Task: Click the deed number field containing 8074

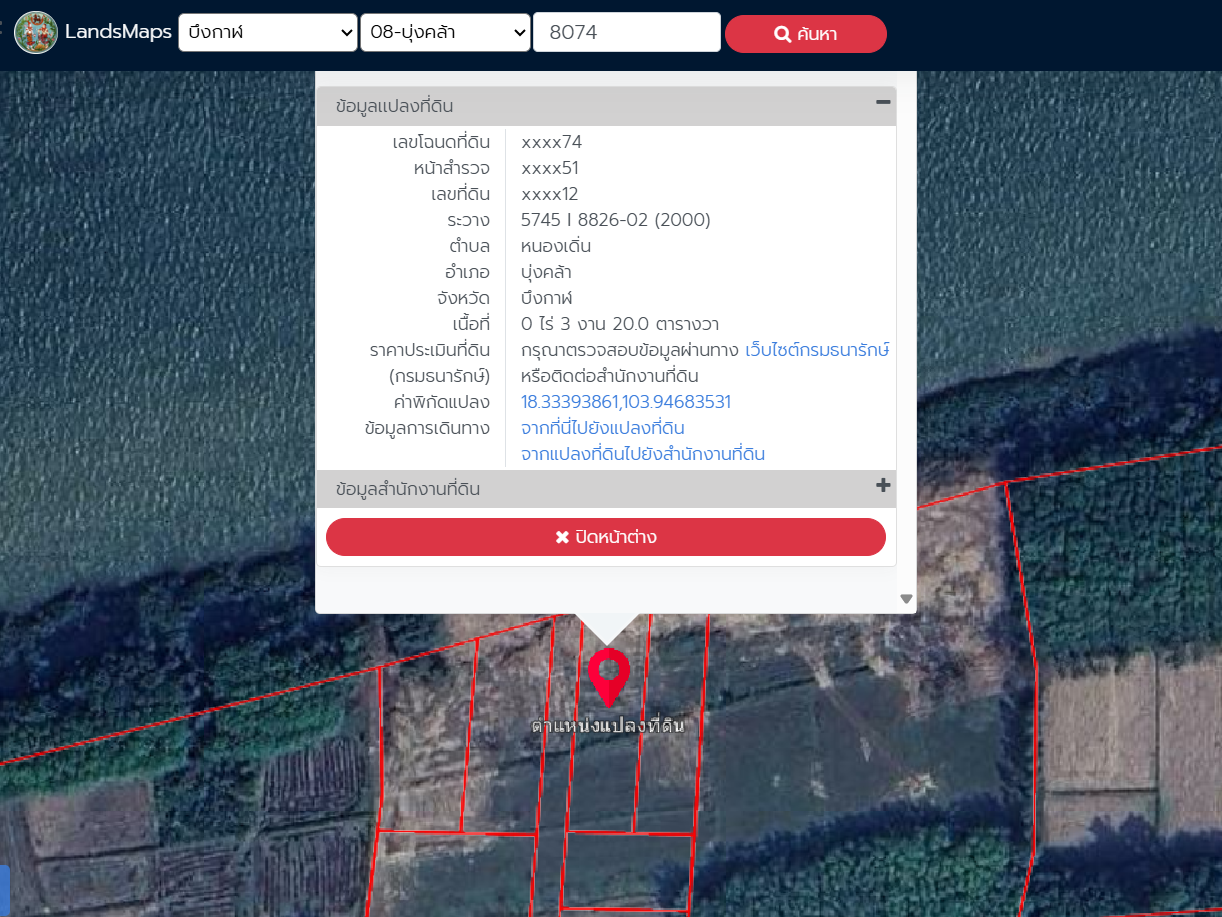Action: [626, 33]
